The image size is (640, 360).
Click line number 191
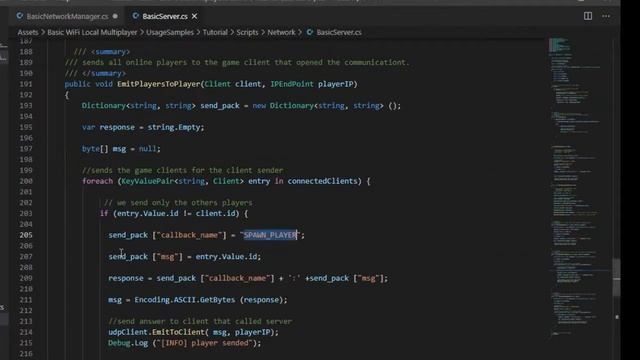tap(26, 84)
